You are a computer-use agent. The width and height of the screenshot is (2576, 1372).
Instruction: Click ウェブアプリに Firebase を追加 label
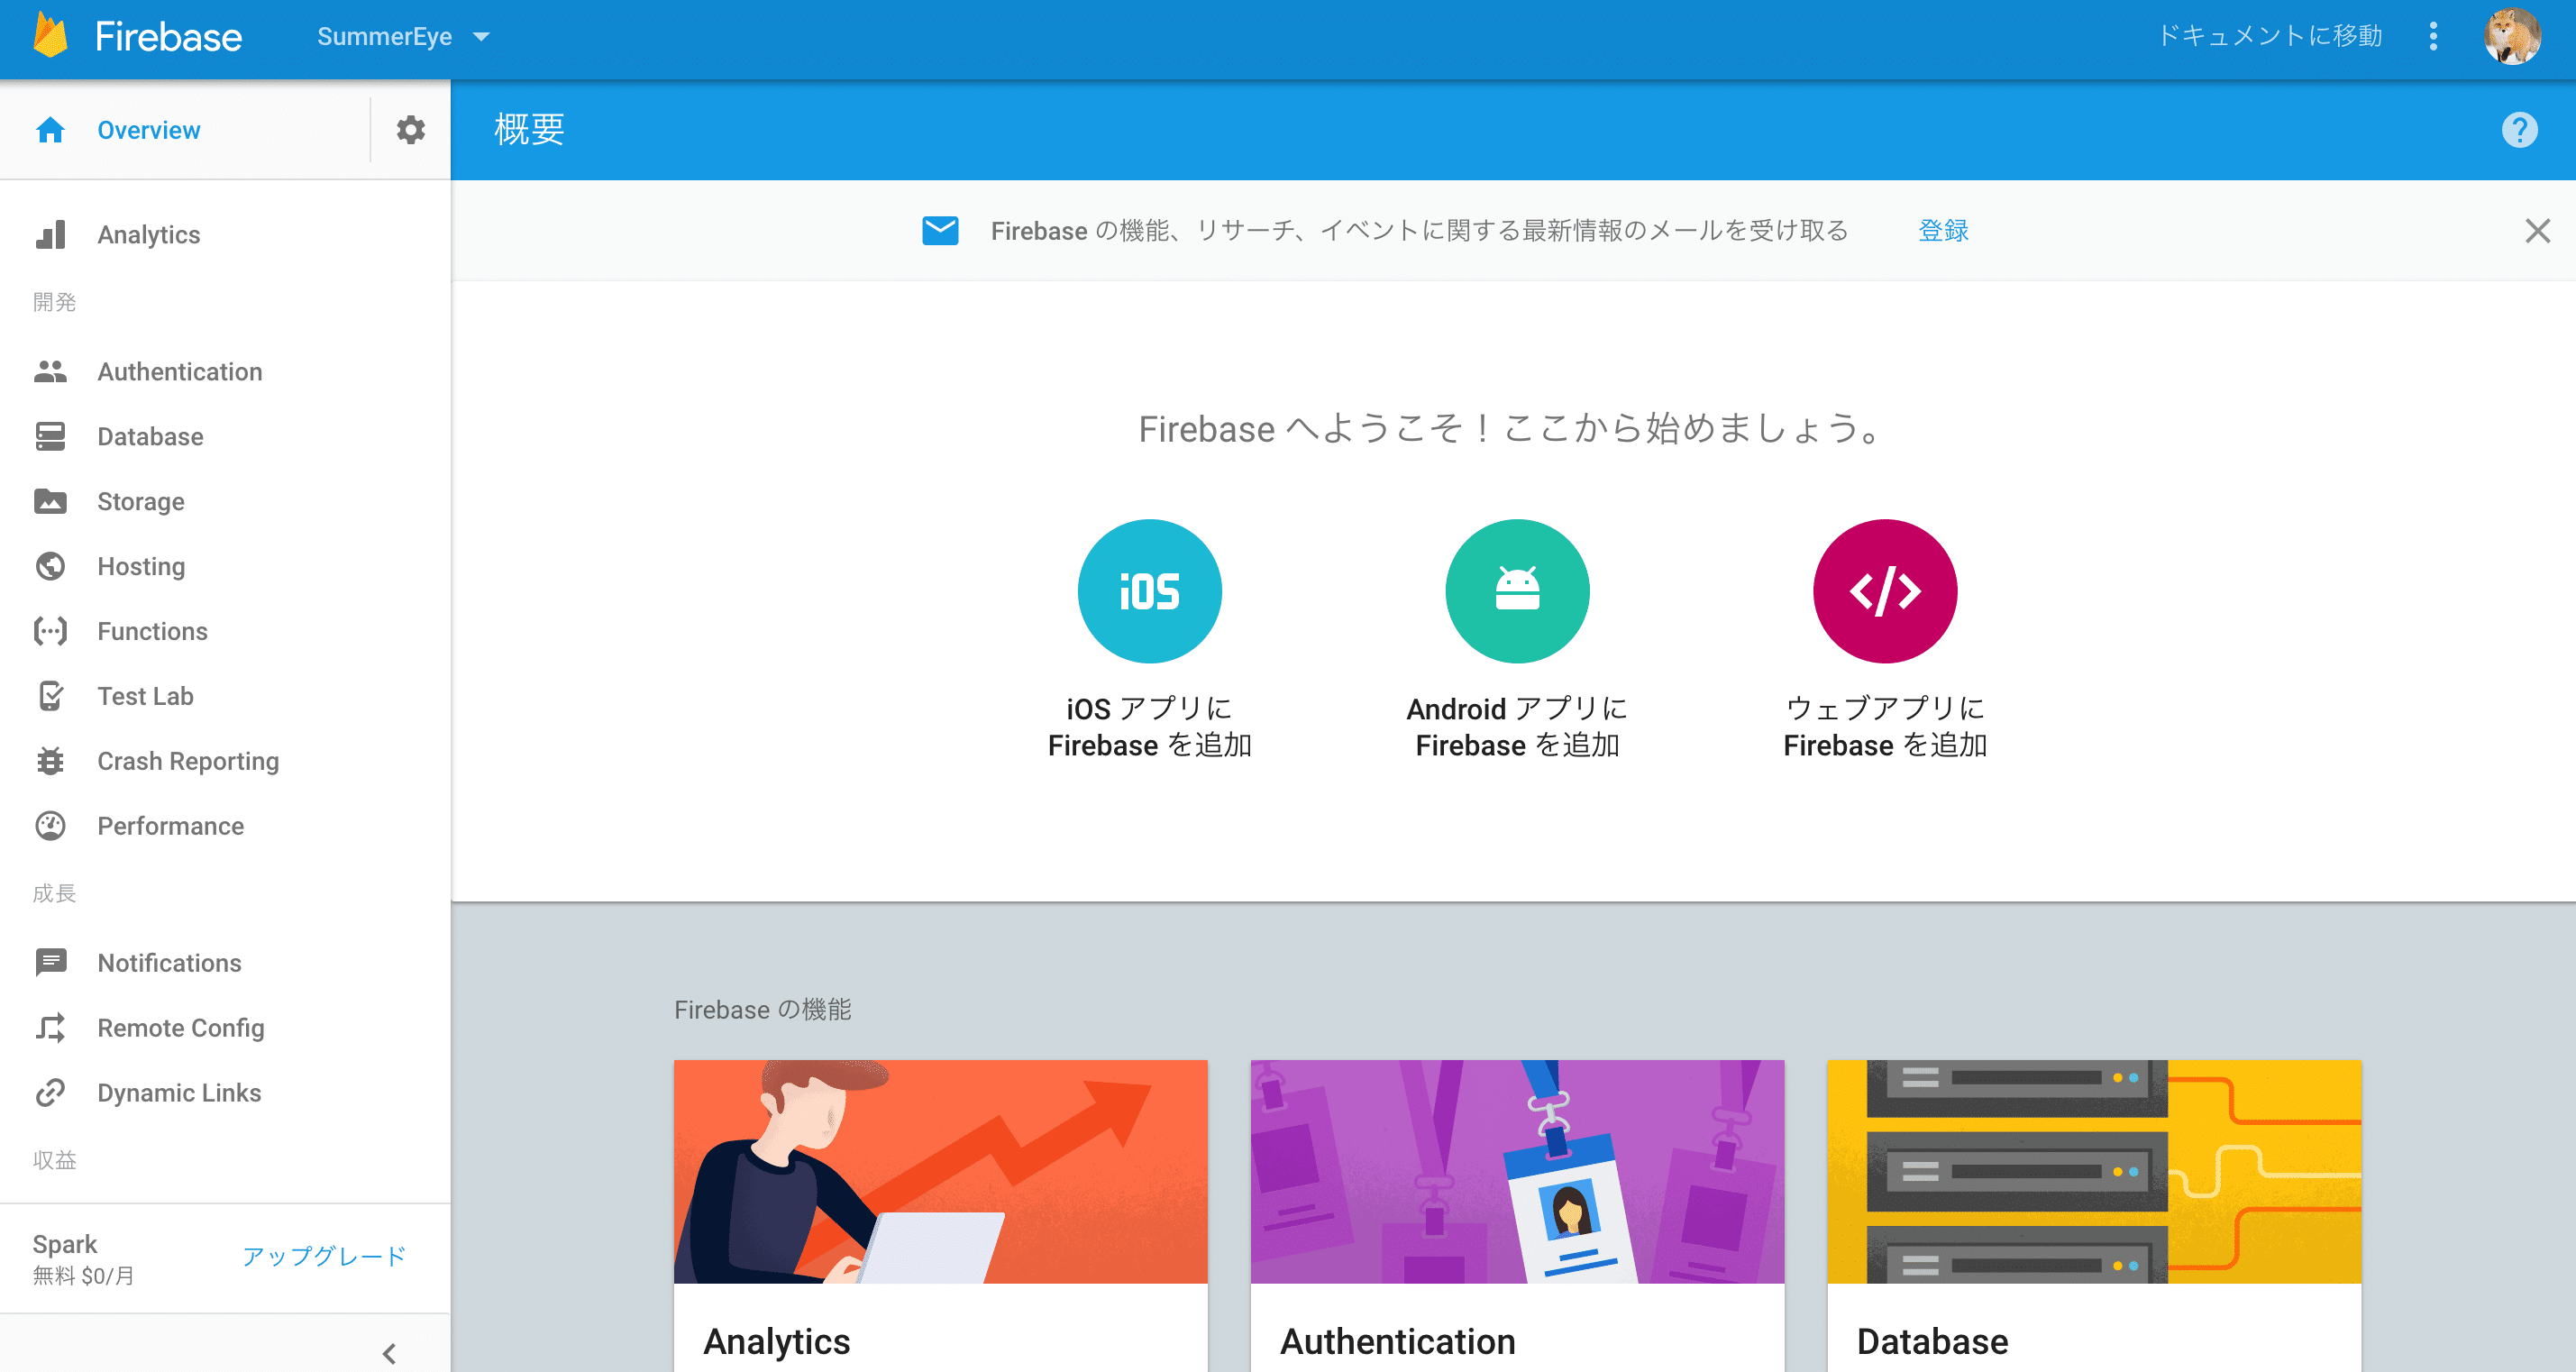coord(1885,727)
